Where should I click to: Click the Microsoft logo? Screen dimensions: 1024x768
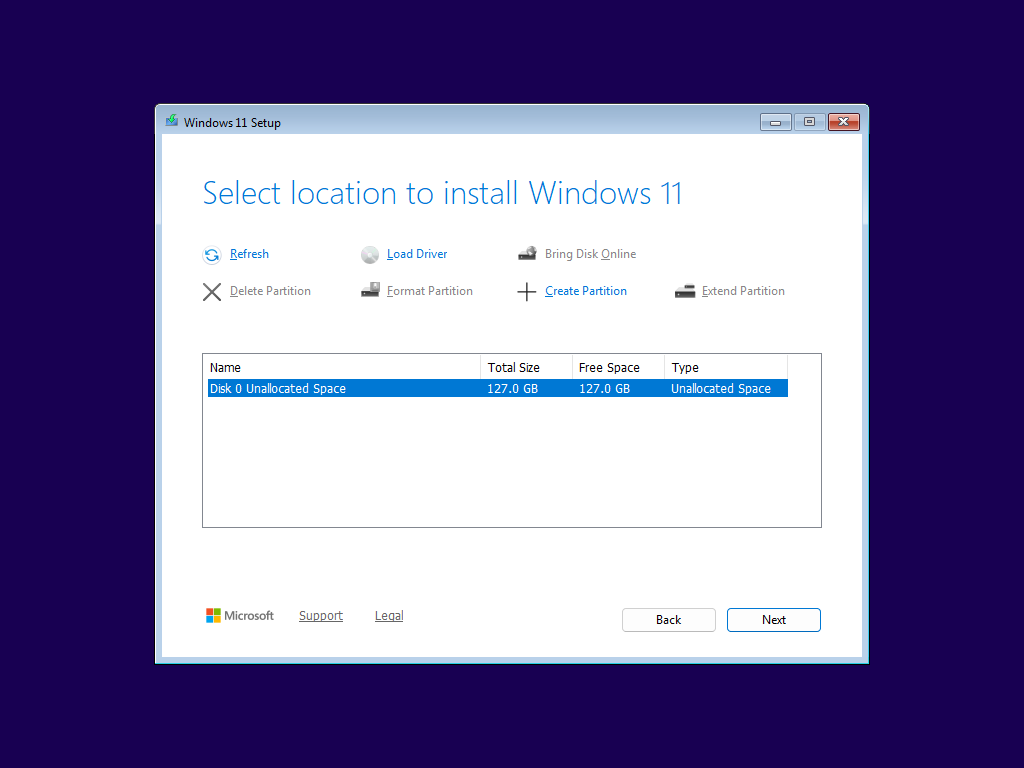click(240, 615)
